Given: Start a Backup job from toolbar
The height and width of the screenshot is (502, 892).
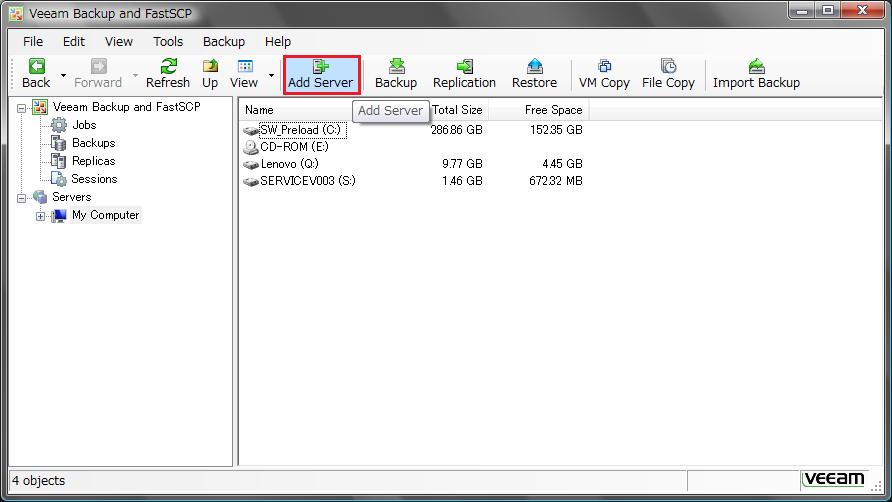Looking at the screenshot, I should (x=396, y=74).
